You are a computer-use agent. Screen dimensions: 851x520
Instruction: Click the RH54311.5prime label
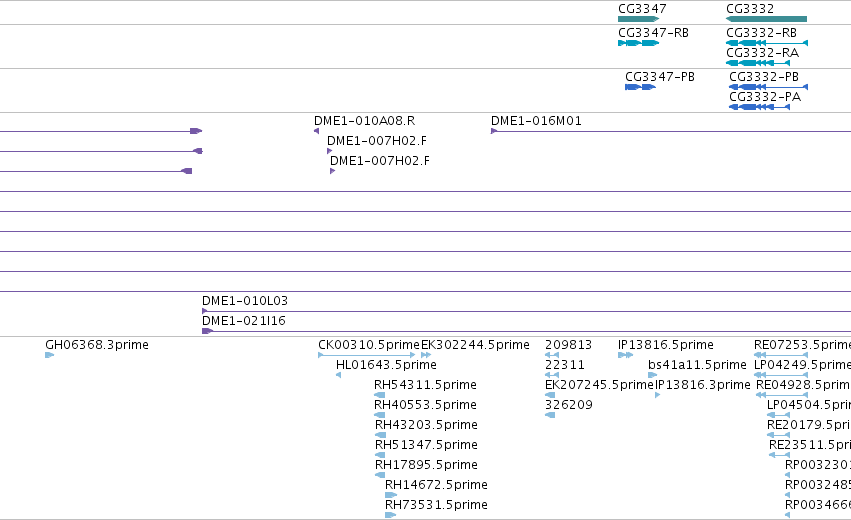426,385
